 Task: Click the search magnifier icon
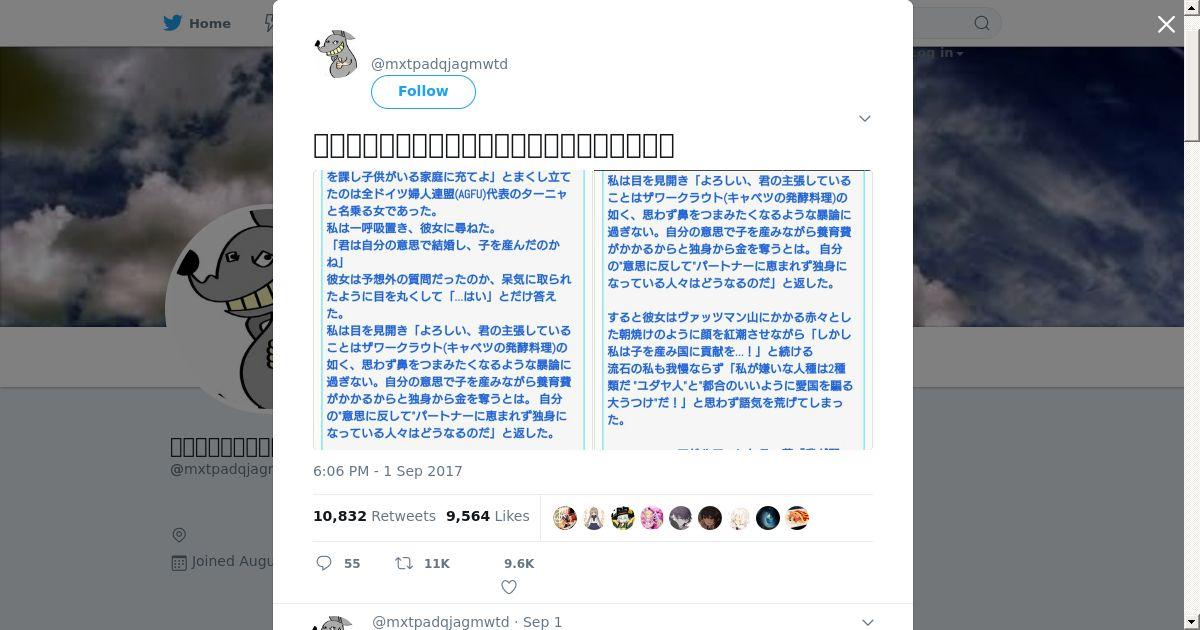click(x=982, y=23)
